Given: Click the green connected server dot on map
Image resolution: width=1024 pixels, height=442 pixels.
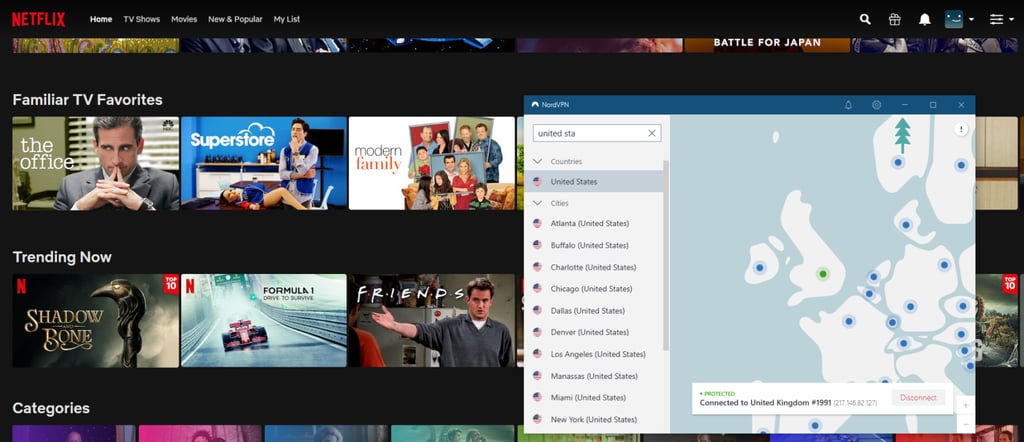Looking at the screenshot, I should (823, 274).
